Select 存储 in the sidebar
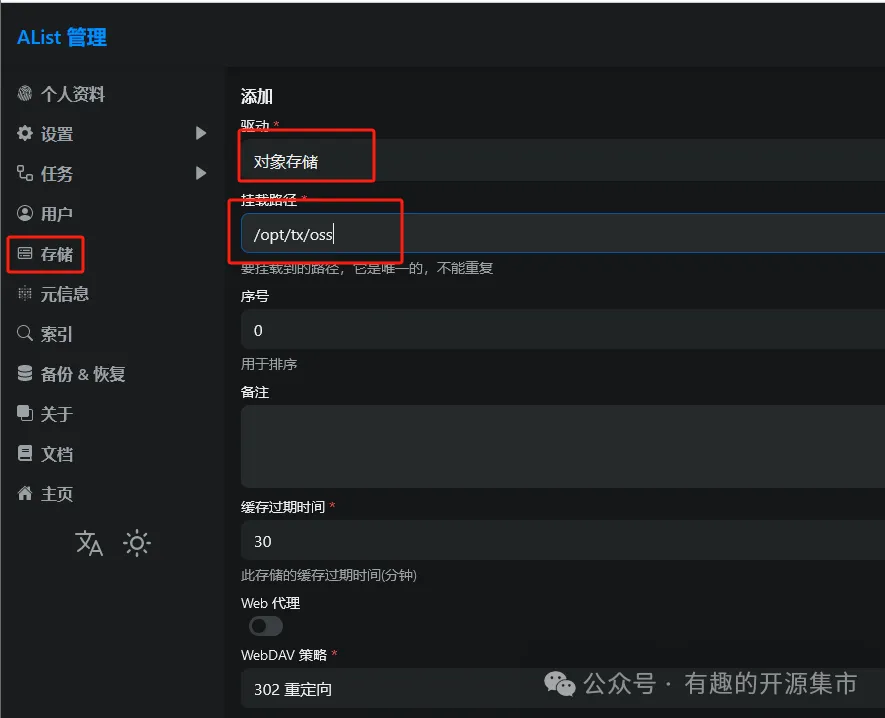 [x=56, y=254]
